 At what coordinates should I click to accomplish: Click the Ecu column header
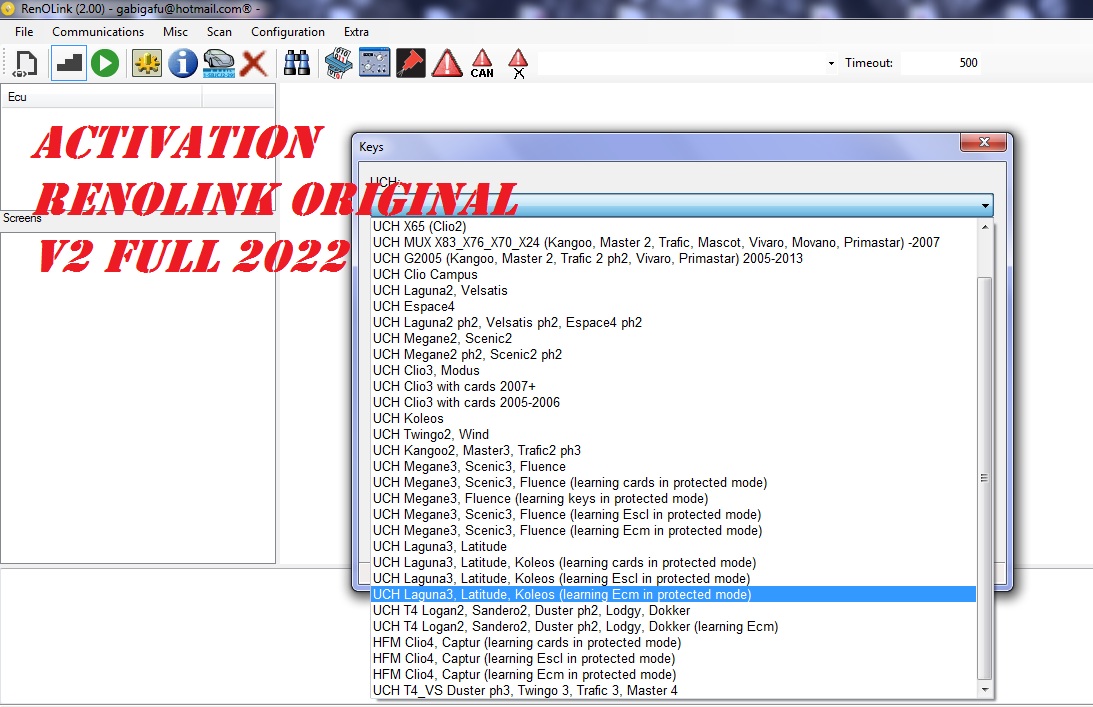[102, 97]
